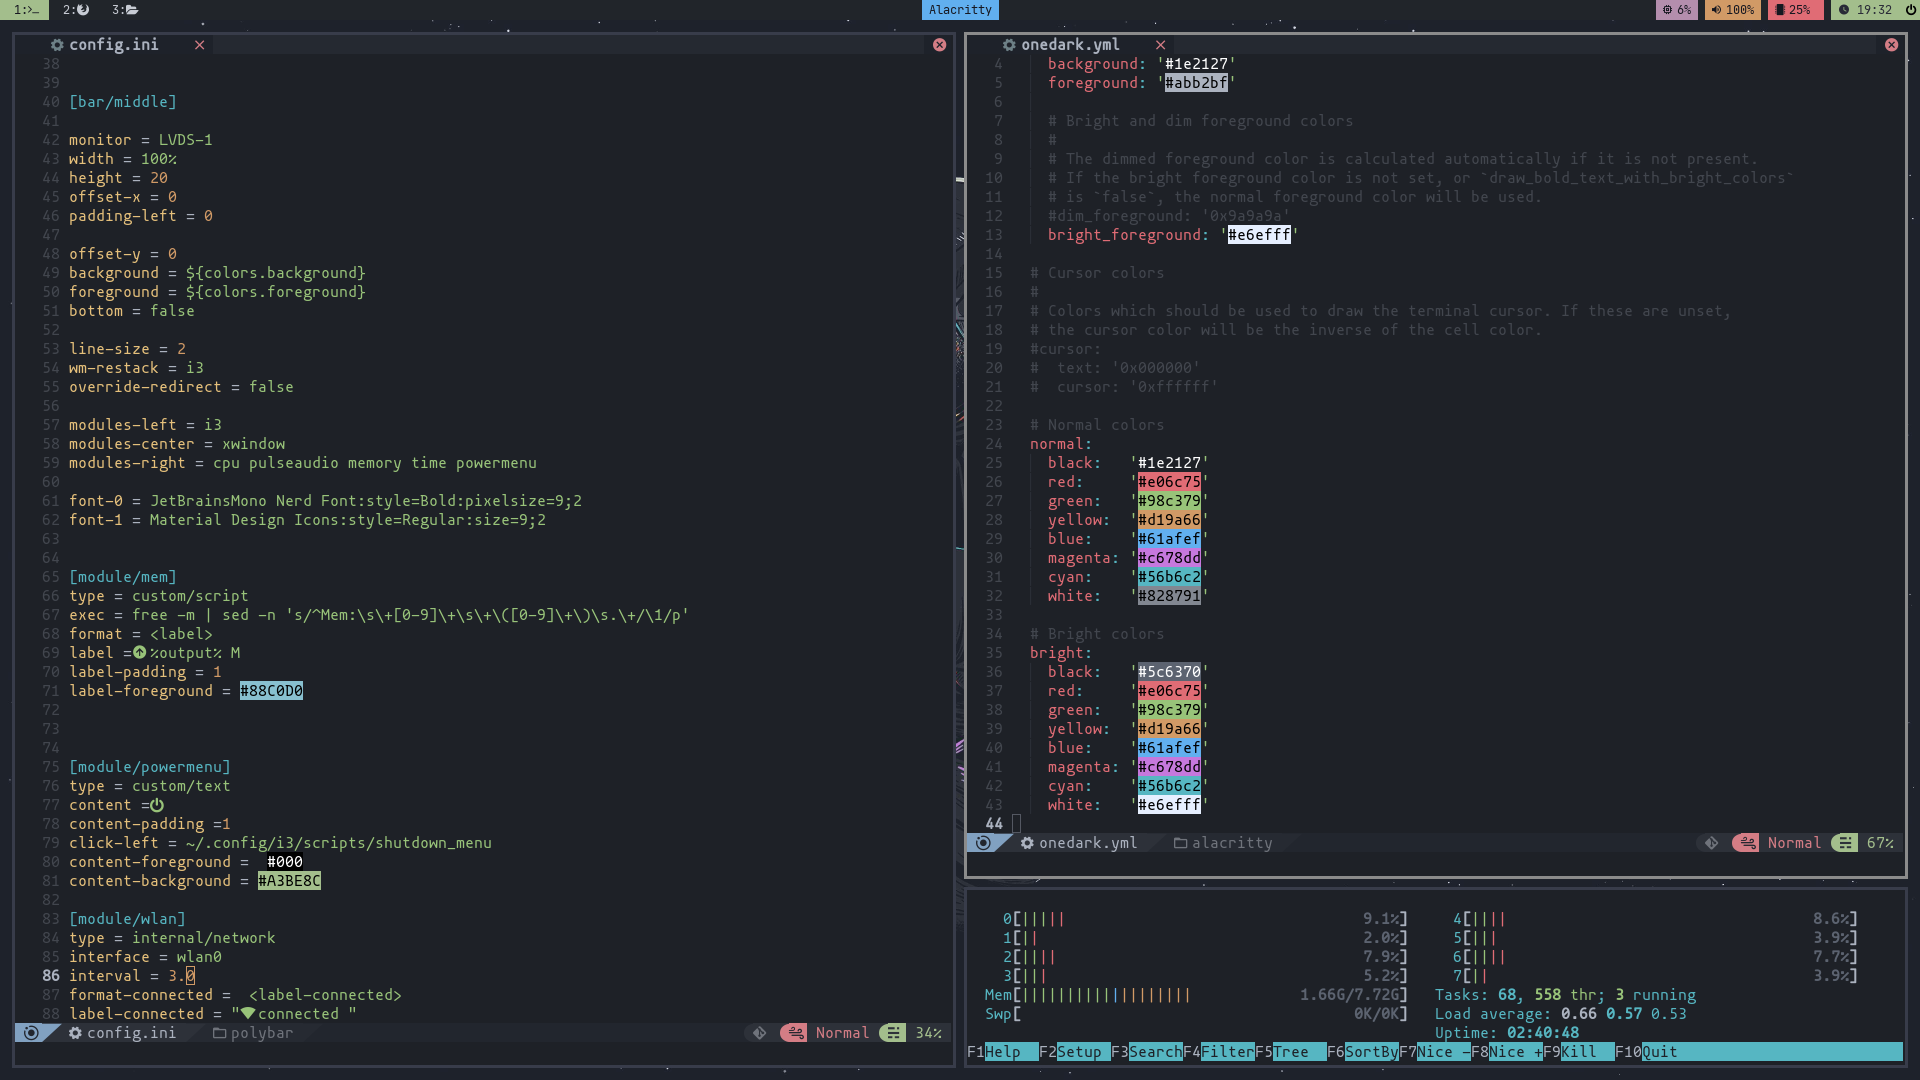Click the red close circle in config.ini pane

[x=939, y=45]
